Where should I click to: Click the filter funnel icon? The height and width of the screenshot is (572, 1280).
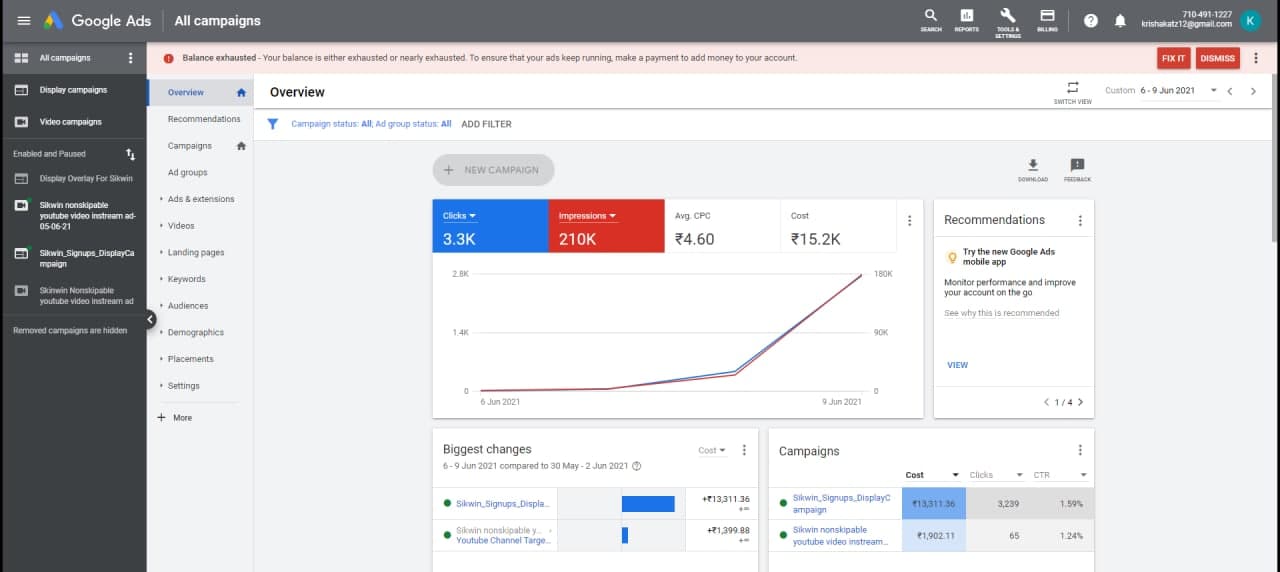(272, 124)
